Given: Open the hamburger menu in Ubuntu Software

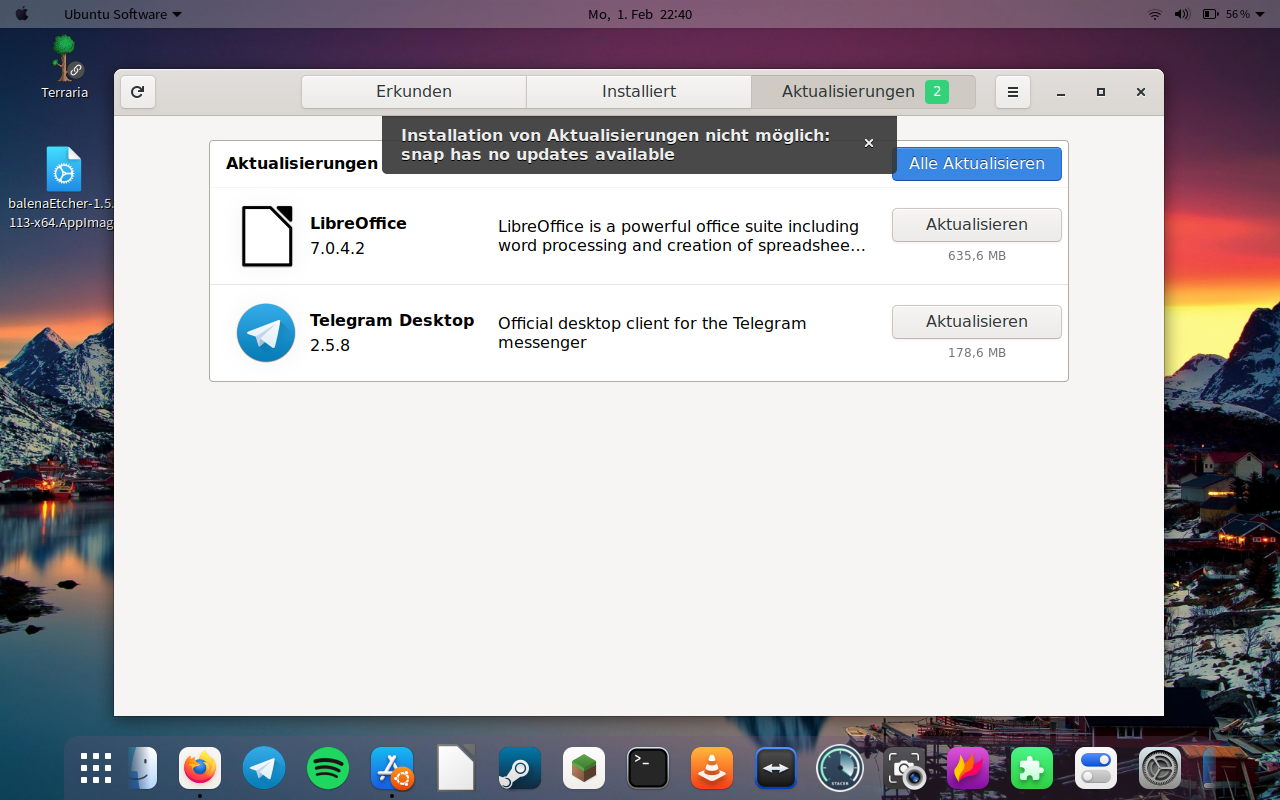Looking at the screenshot, I should [x=1012, y=92].
